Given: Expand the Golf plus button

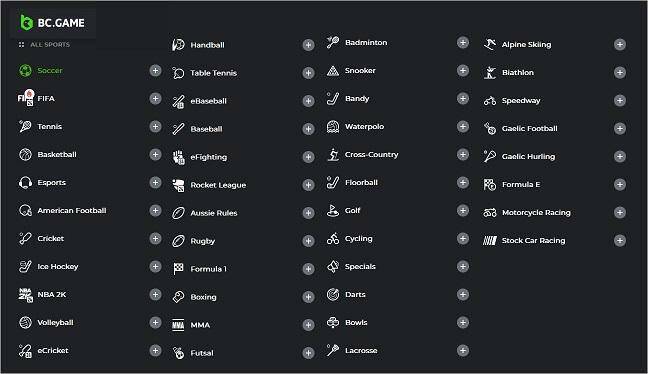Looking at the screenshot, I should (463, 211).
